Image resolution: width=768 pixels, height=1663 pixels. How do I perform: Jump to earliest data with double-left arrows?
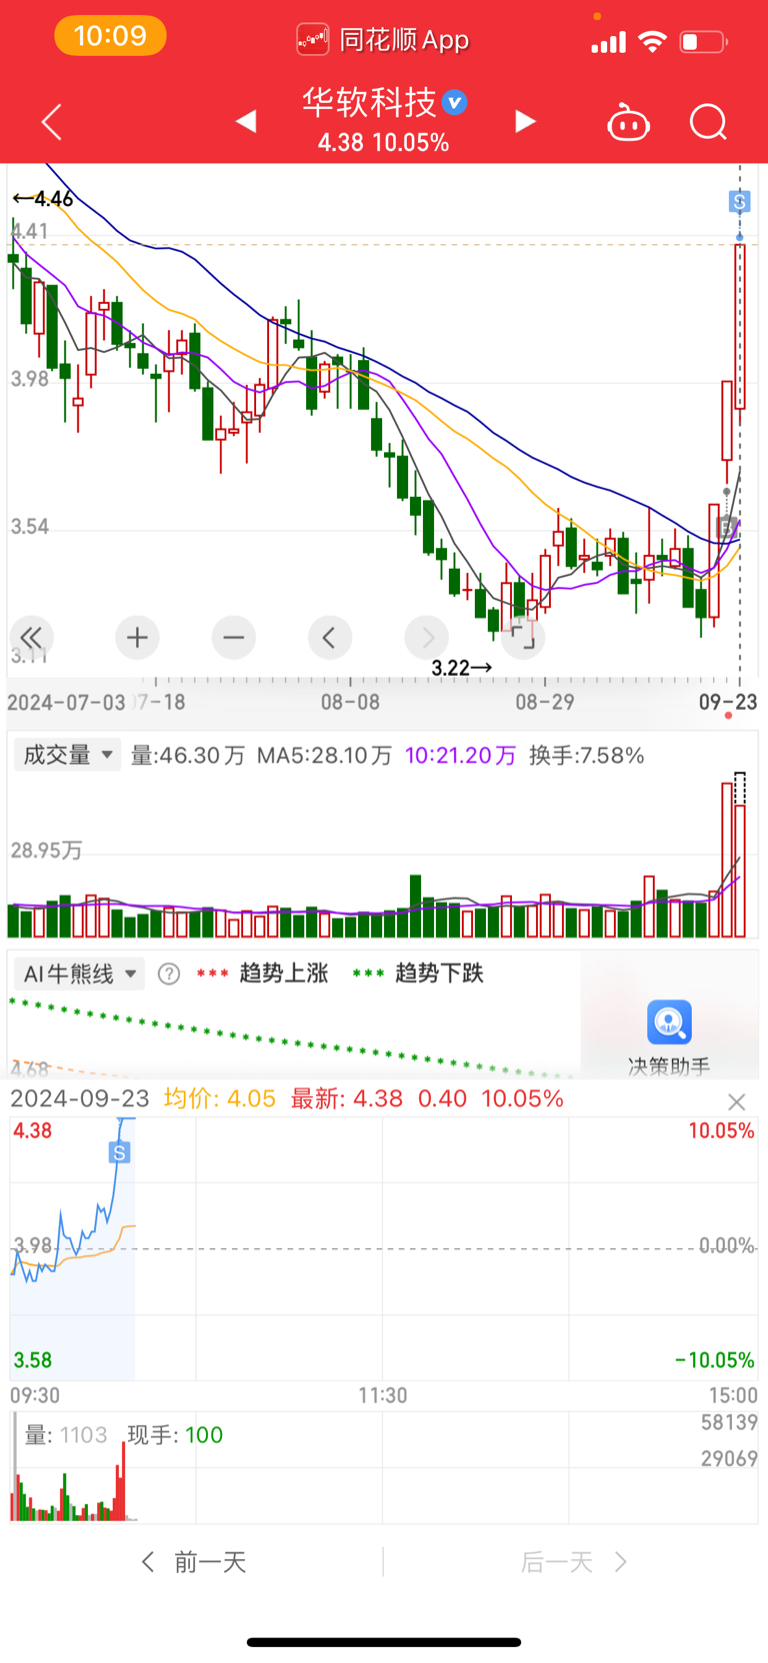[31, 637]
